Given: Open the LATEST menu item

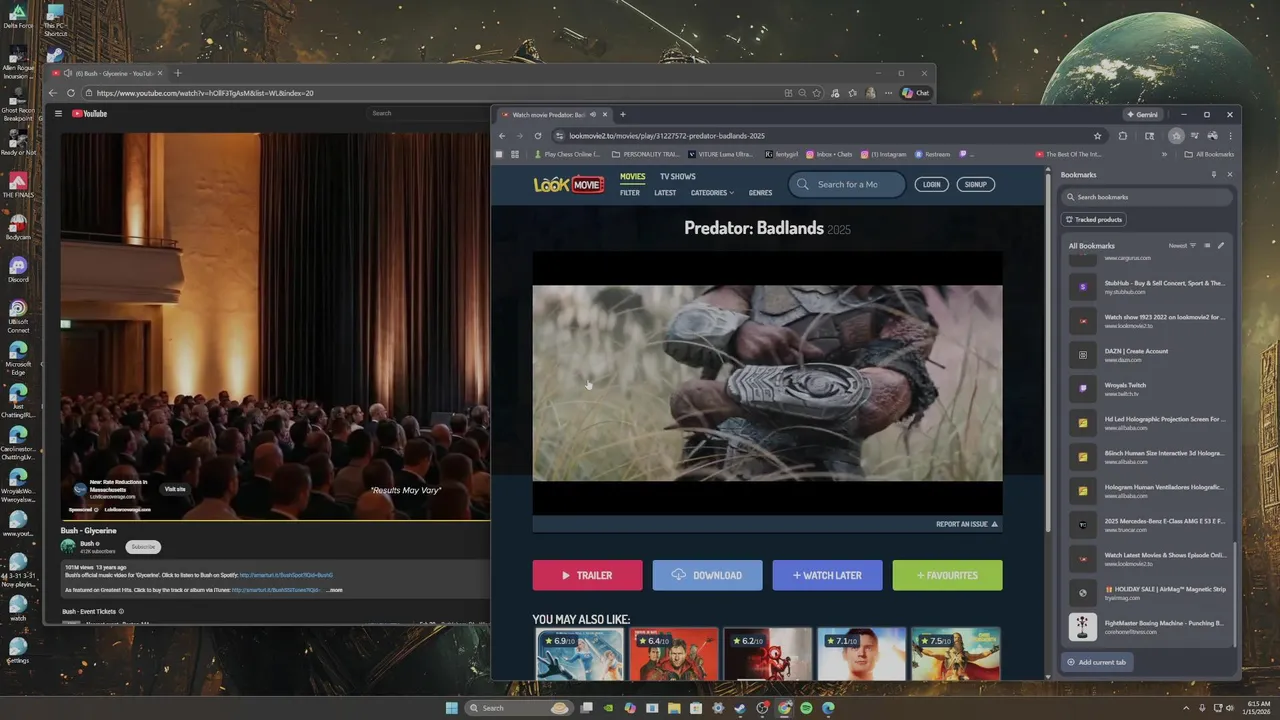Looking at the screenshot, I should [665, 193].
